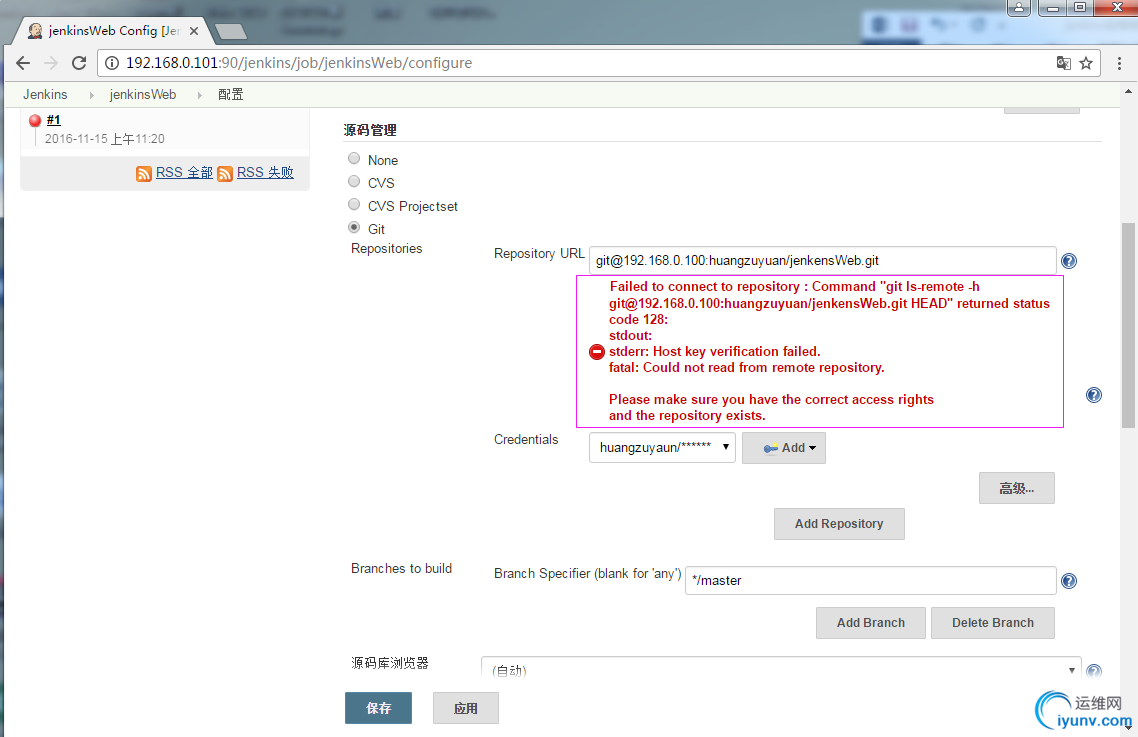Go to Jenkins in breadcrumb
Viewport: 1138px width, 737px height.
tap(45, 94)
